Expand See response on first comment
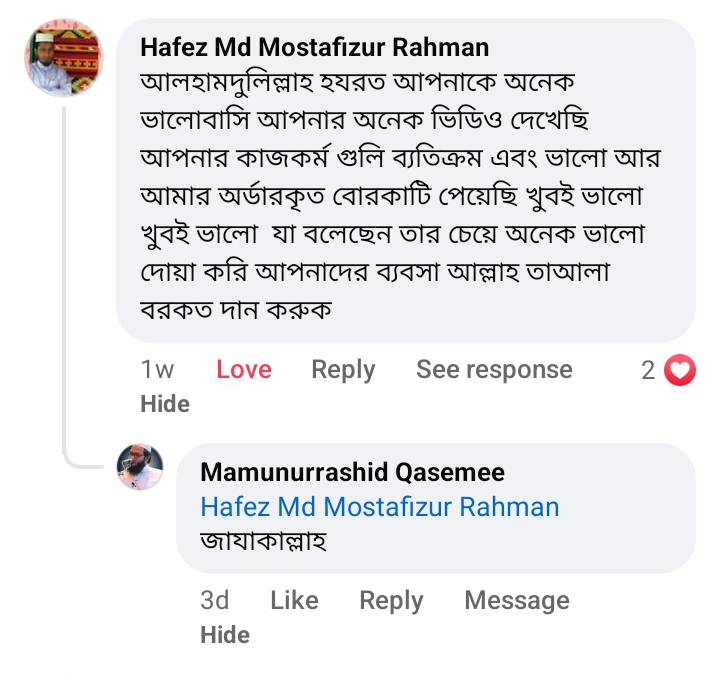This screenshot has width=720, height=674. coord(494,370)
